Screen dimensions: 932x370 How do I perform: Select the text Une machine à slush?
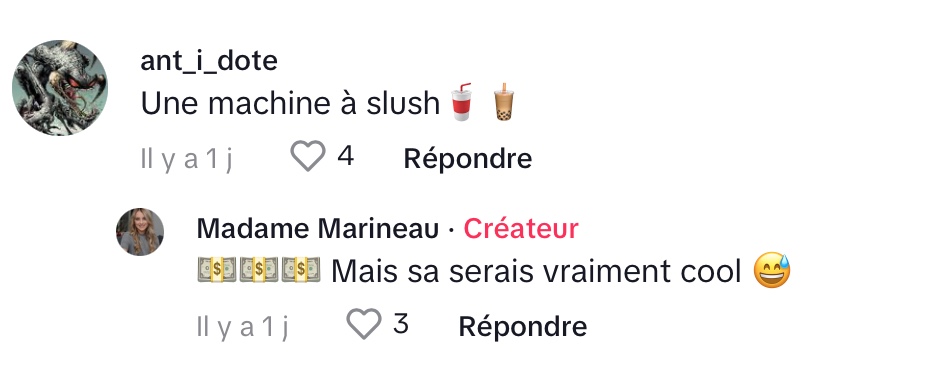(x=290, y=104)
